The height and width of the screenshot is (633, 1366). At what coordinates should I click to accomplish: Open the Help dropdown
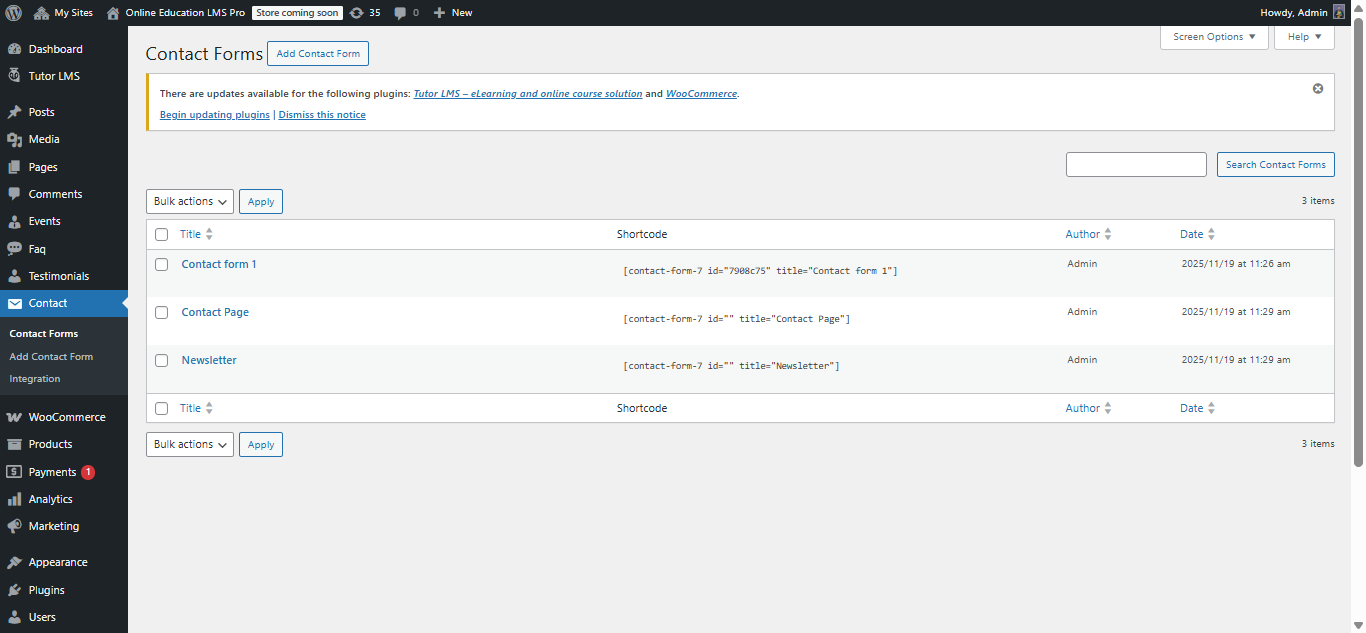pos(1303,36)
